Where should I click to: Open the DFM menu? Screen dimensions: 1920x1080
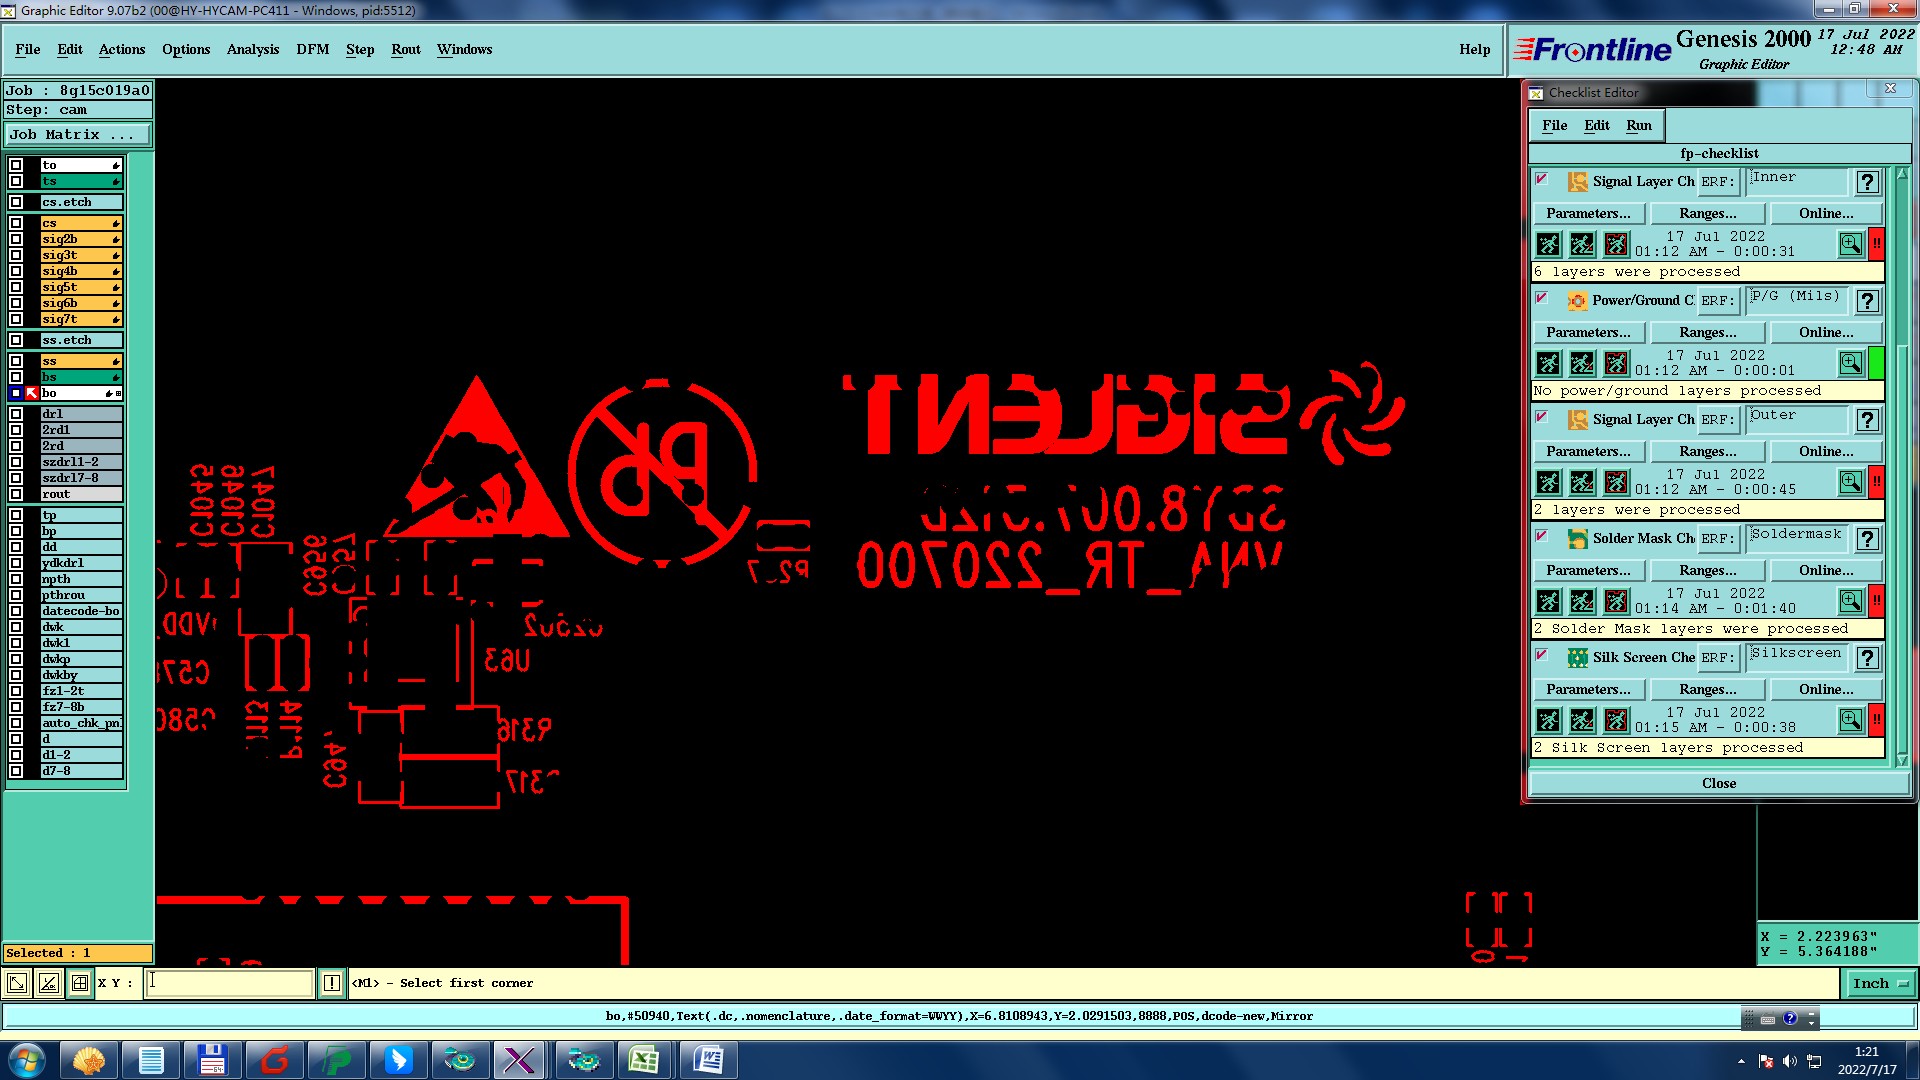[312, 49]
